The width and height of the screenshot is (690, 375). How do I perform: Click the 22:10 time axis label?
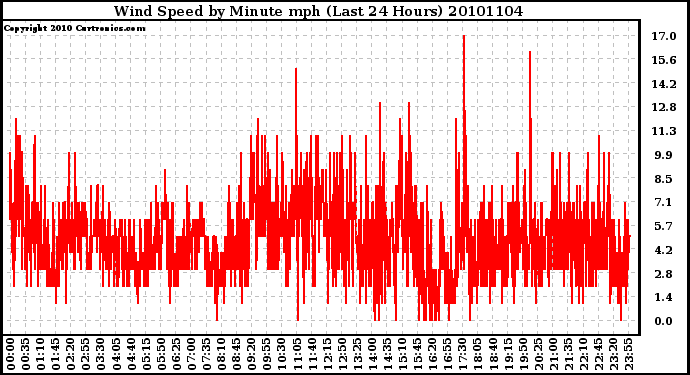click(584, 355)
